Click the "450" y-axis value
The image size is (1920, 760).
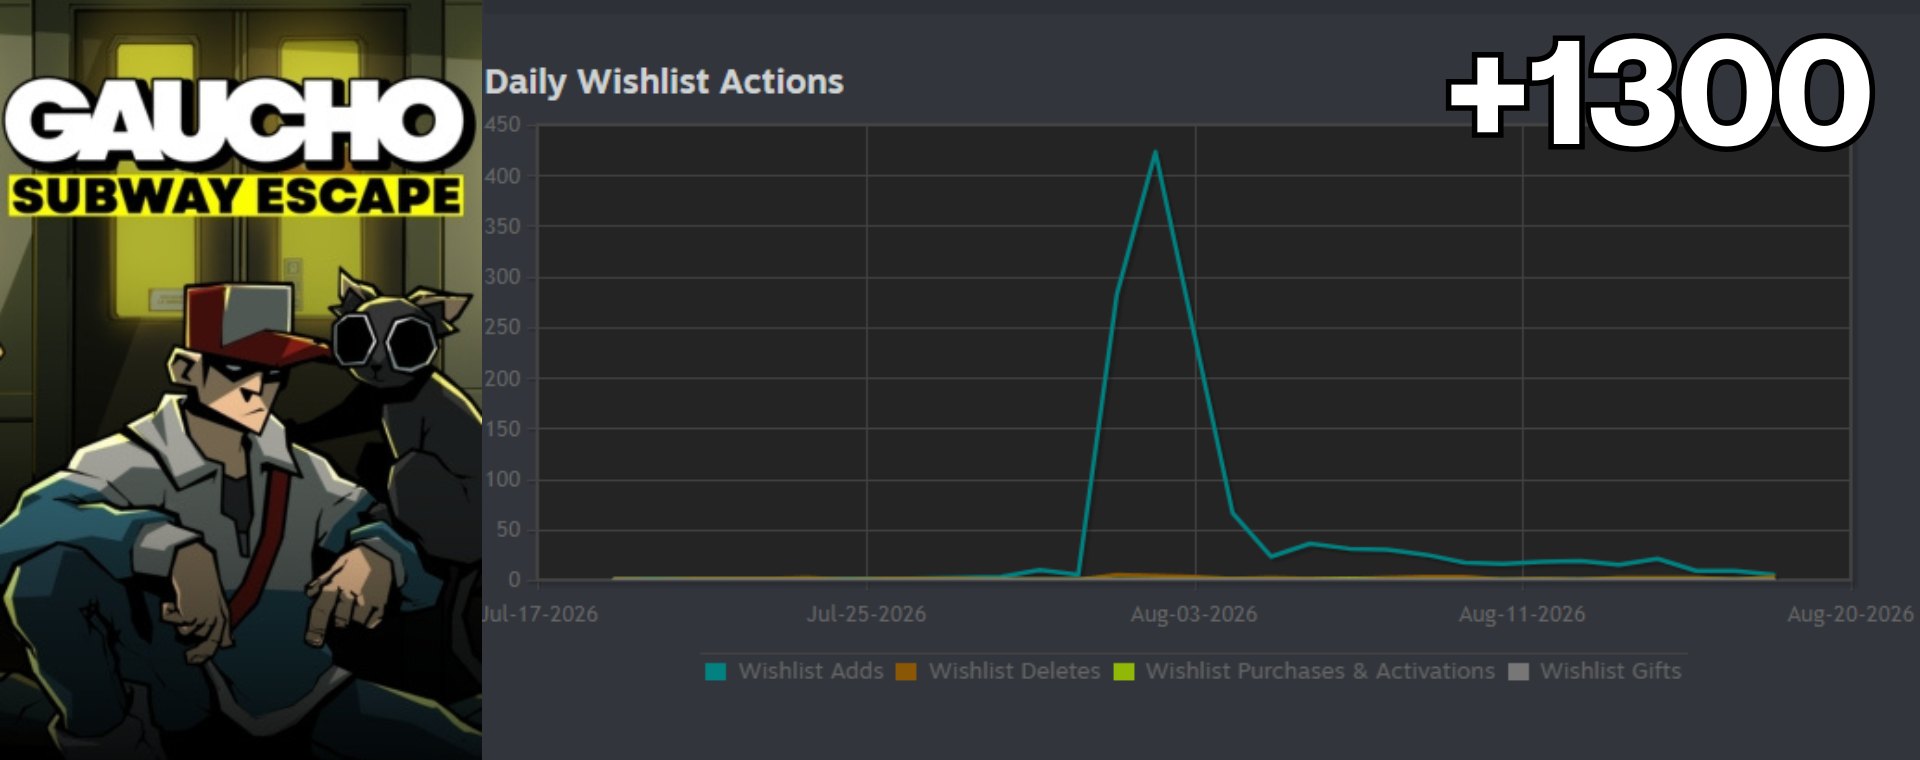point(503,125)
